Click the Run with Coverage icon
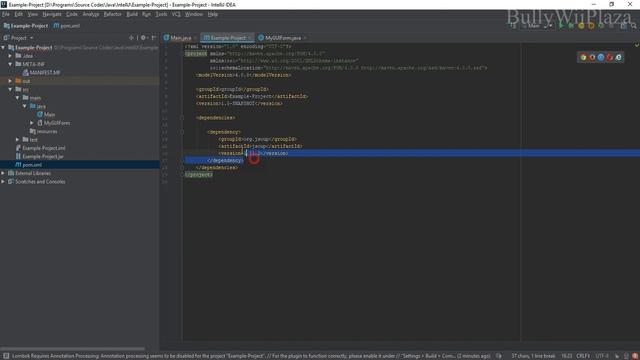The width and height of the screenshot is (640, 360). tap(581, 26)
